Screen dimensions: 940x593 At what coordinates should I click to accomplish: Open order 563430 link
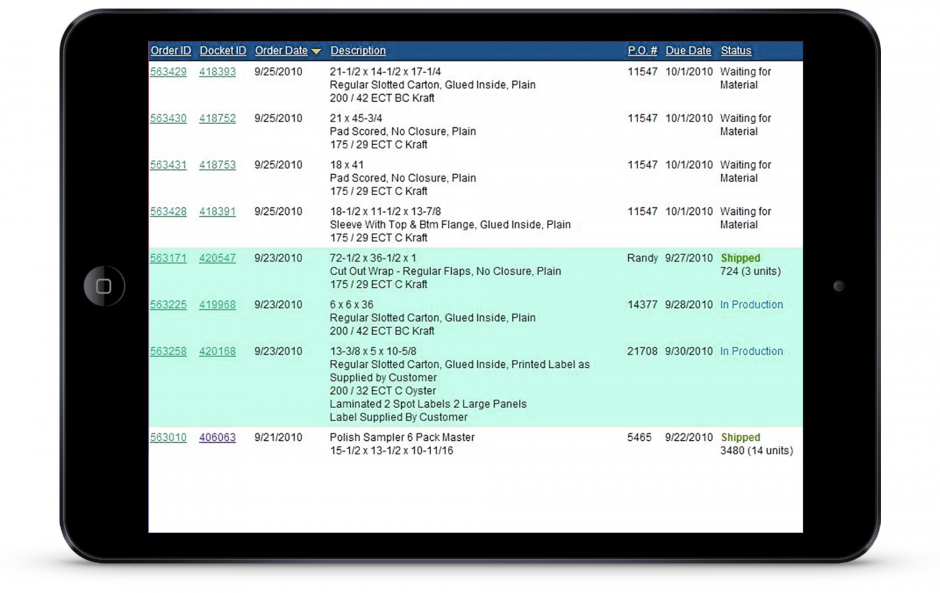(168, 118)
